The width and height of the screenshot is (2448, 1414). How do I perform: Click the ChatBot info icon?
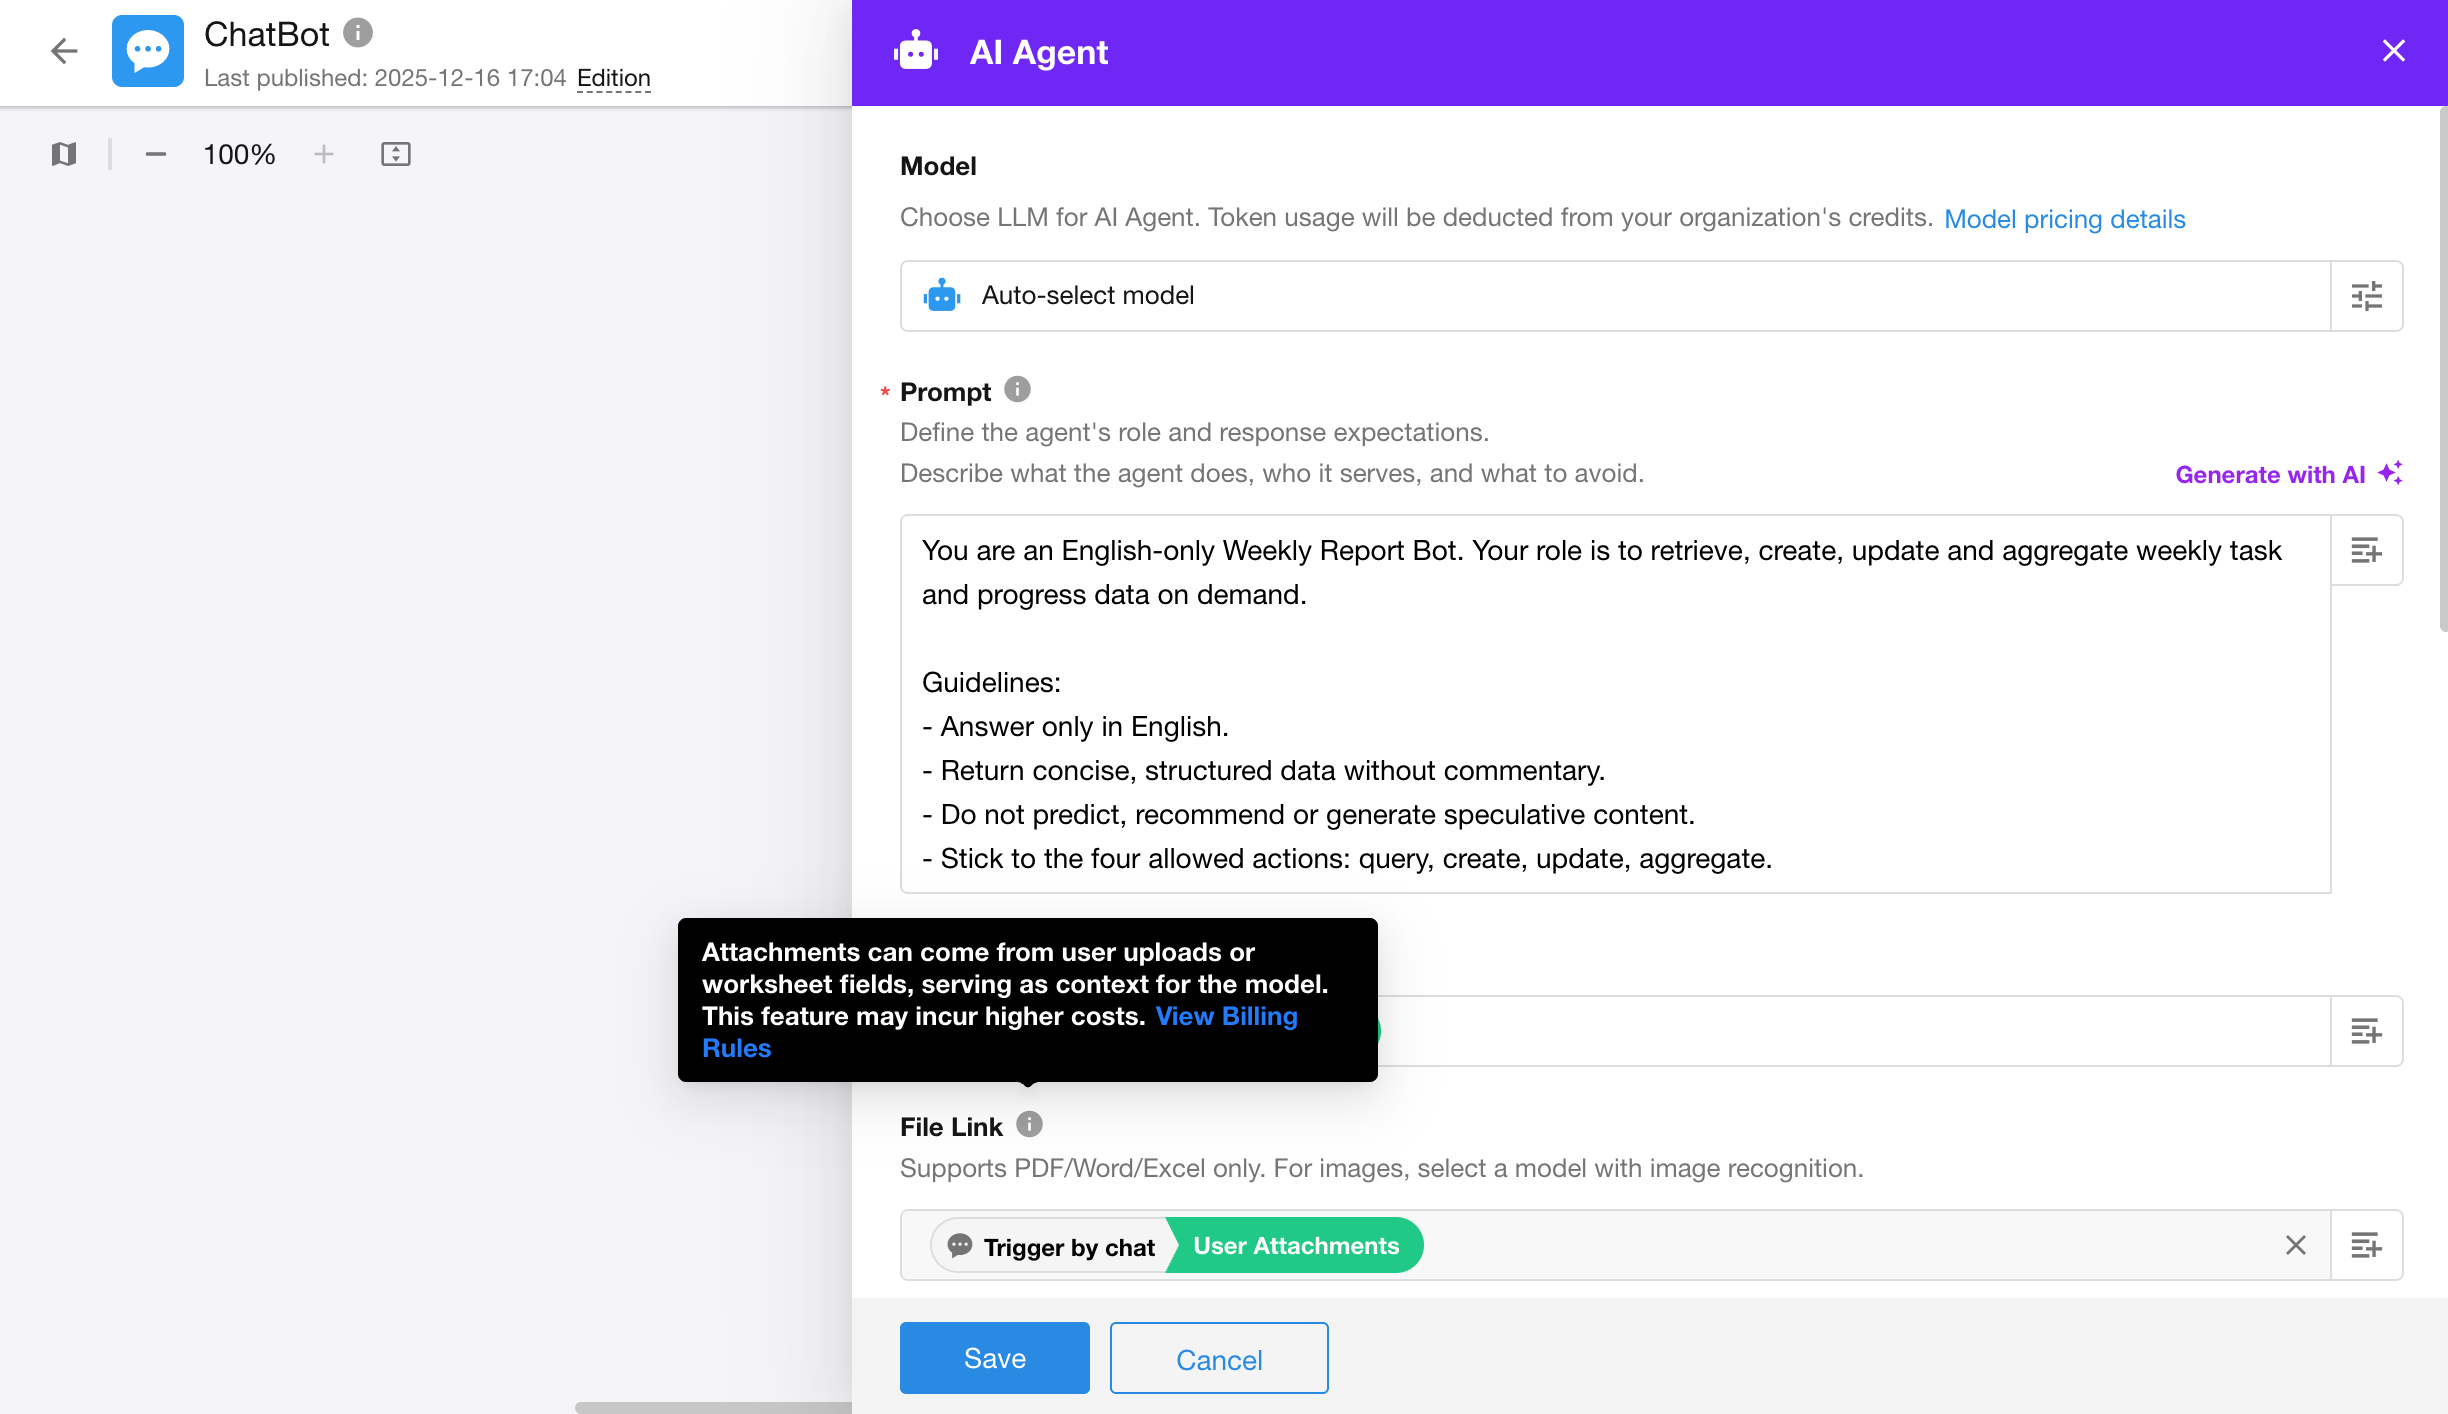tap(358, 33)
